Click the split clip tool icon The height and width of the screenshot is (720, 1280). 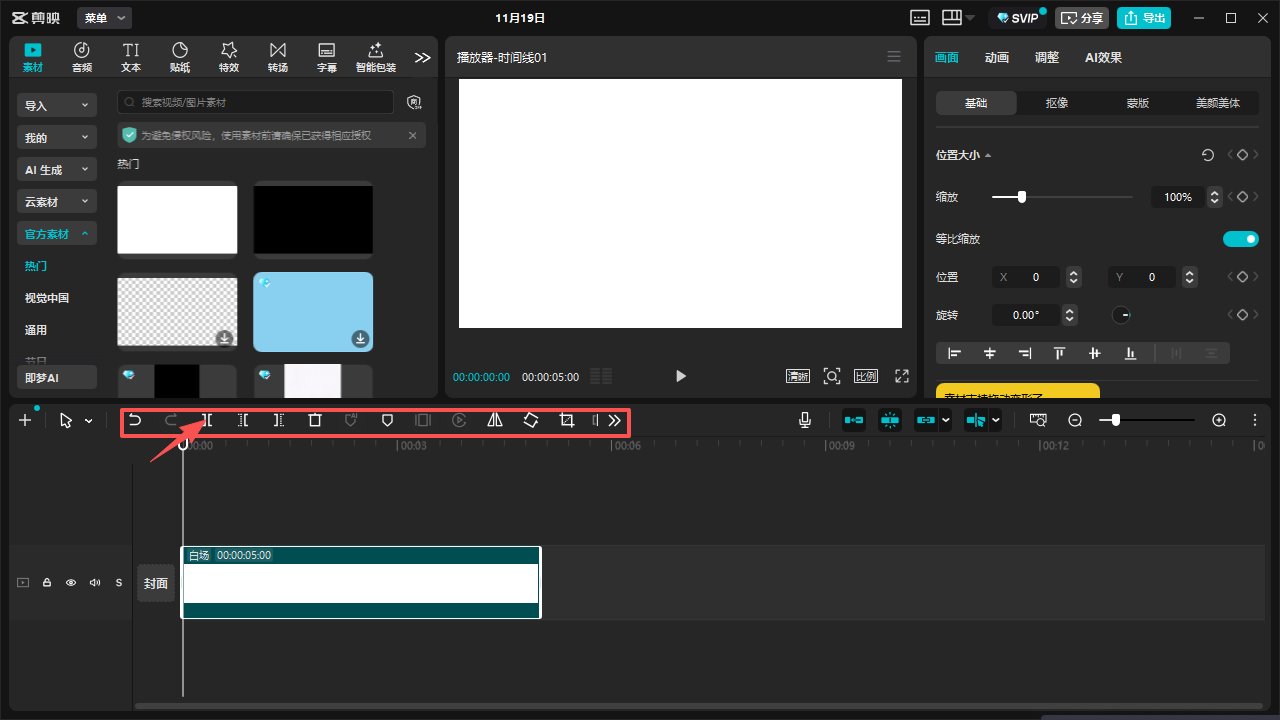click(207, 421)
